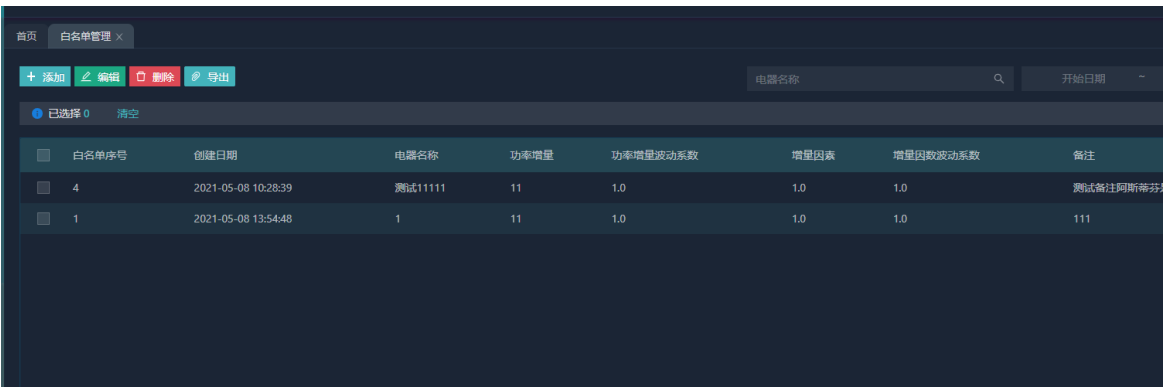Viewport: 1163px width, 387px height.
Task: Check the checkbox for row 2021-05-08 13:54:48
Action: (44, 219)
